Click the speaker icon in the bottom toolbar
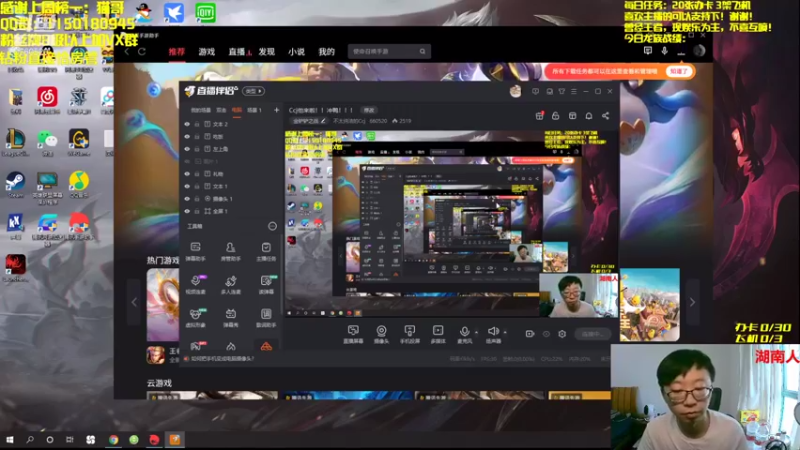Image resolution: width=800 pixels, height=450 pixels. [x=493, y=332]
